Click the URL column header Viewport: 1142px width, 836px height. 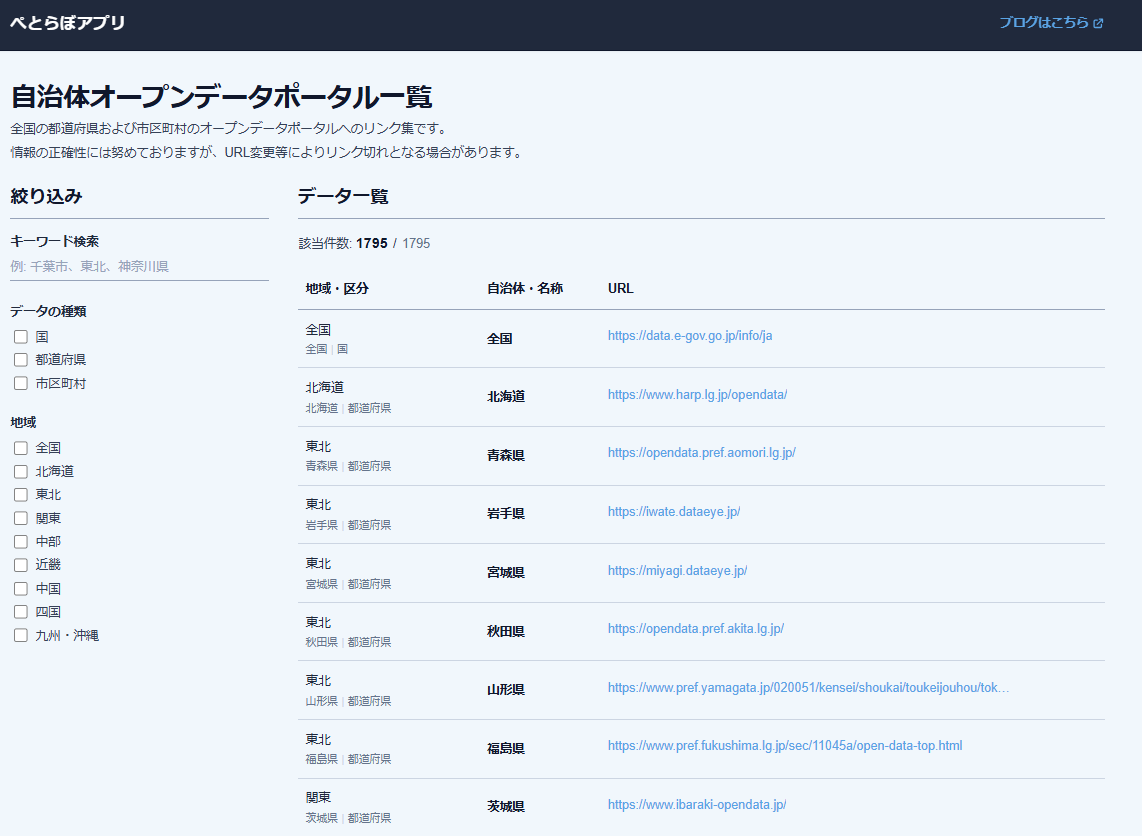click(621, 288)
